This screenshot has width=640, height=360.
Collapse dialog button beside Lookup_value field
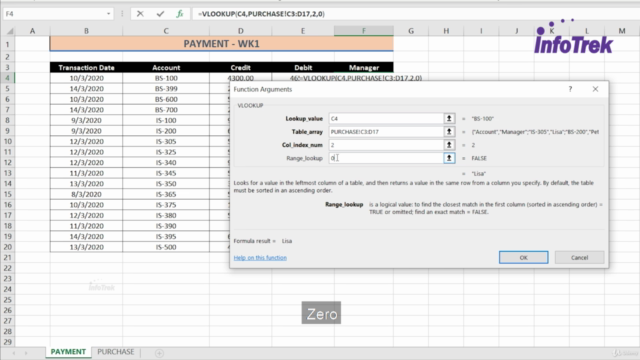point(449,118)
